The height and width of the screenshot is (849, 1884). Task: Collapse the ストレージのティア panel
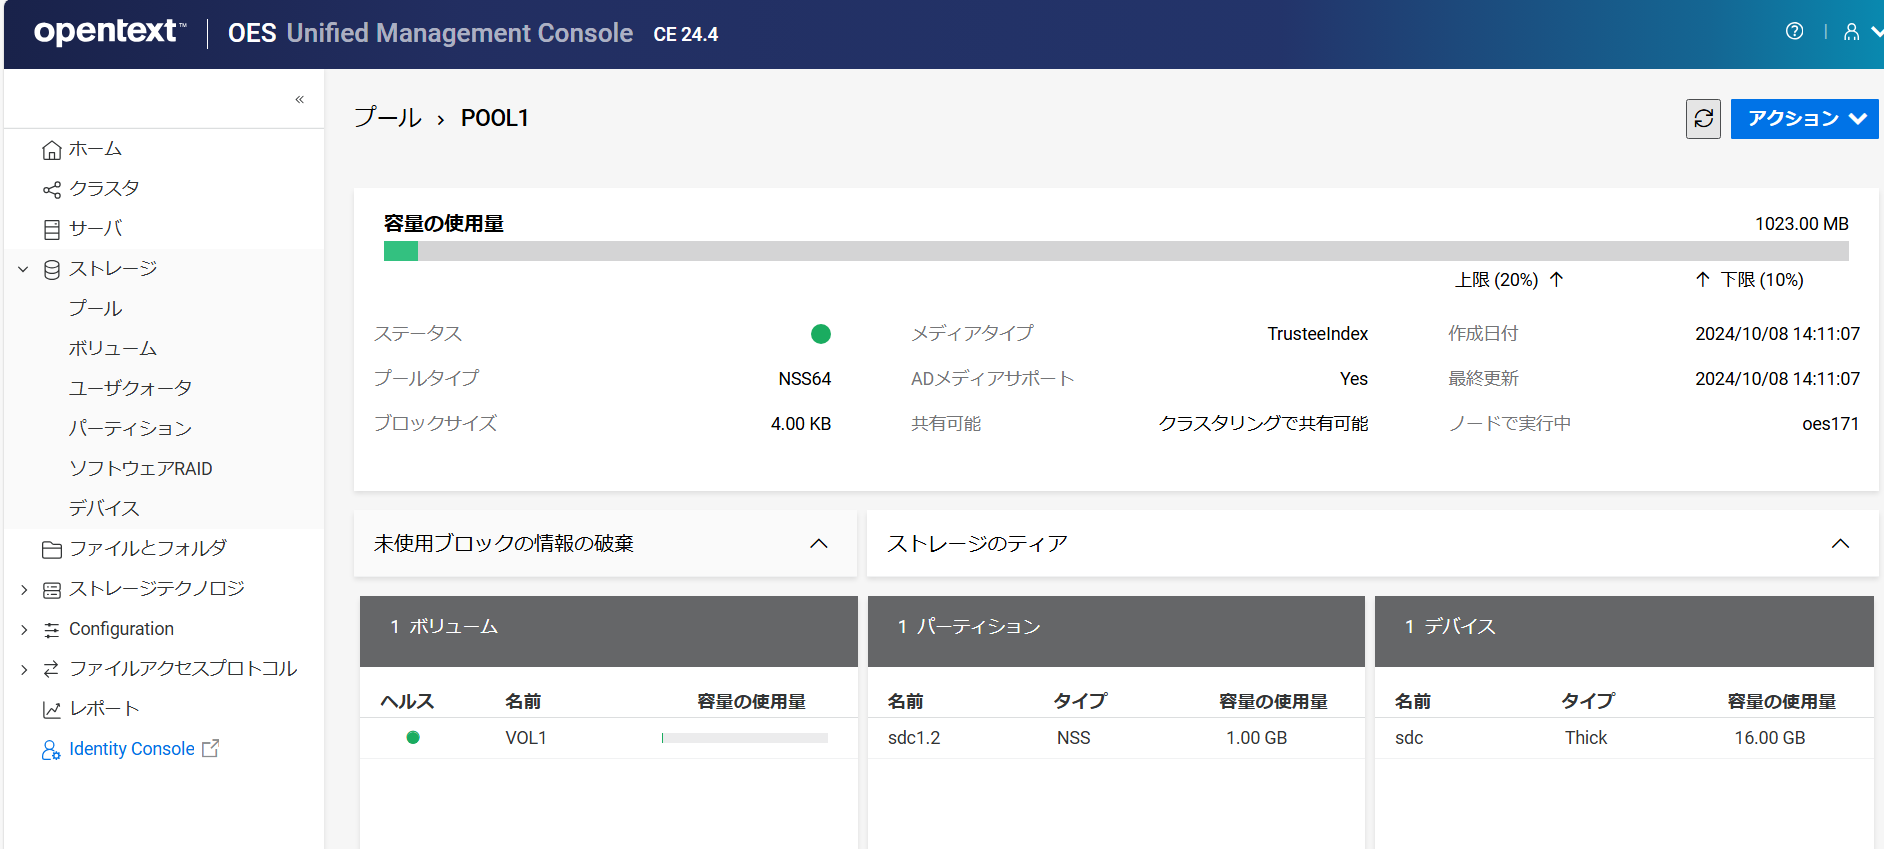[1840, 544]
